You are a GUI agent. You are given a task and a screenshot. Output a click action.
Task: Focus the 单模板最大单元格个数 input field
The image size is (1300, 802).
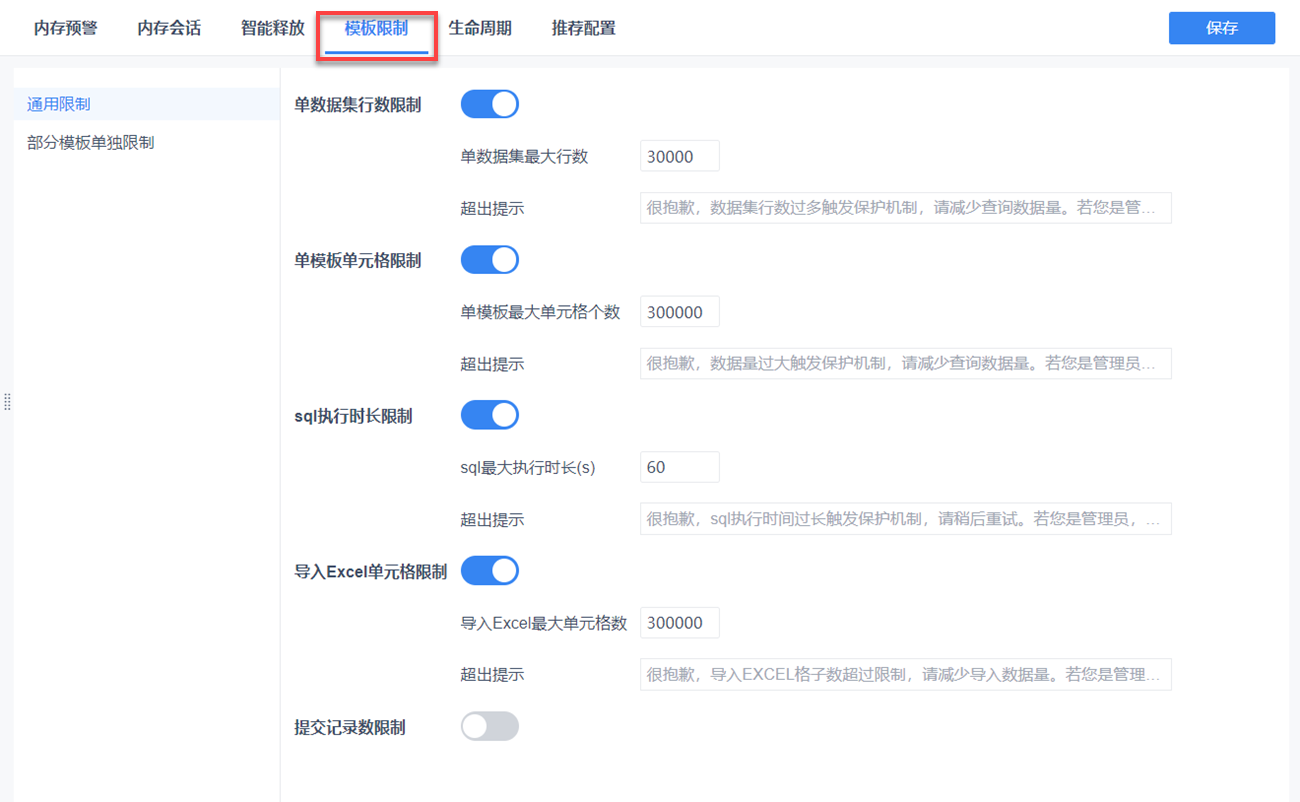coord(680,312)
